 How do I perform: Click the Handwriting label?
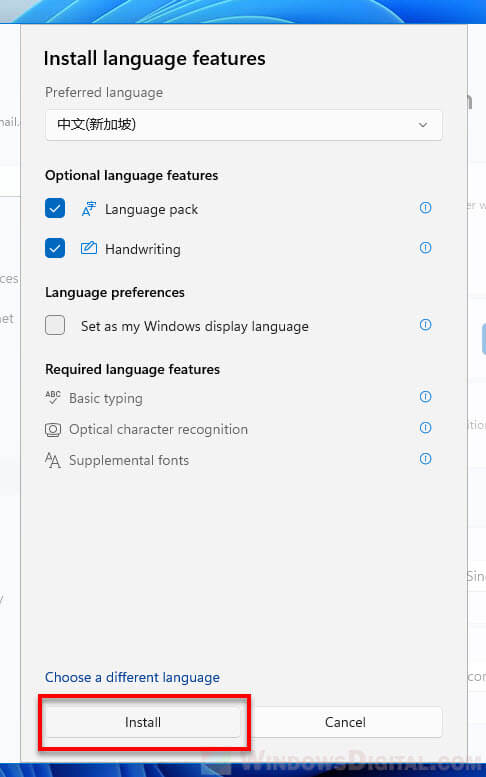coord(143,249)
